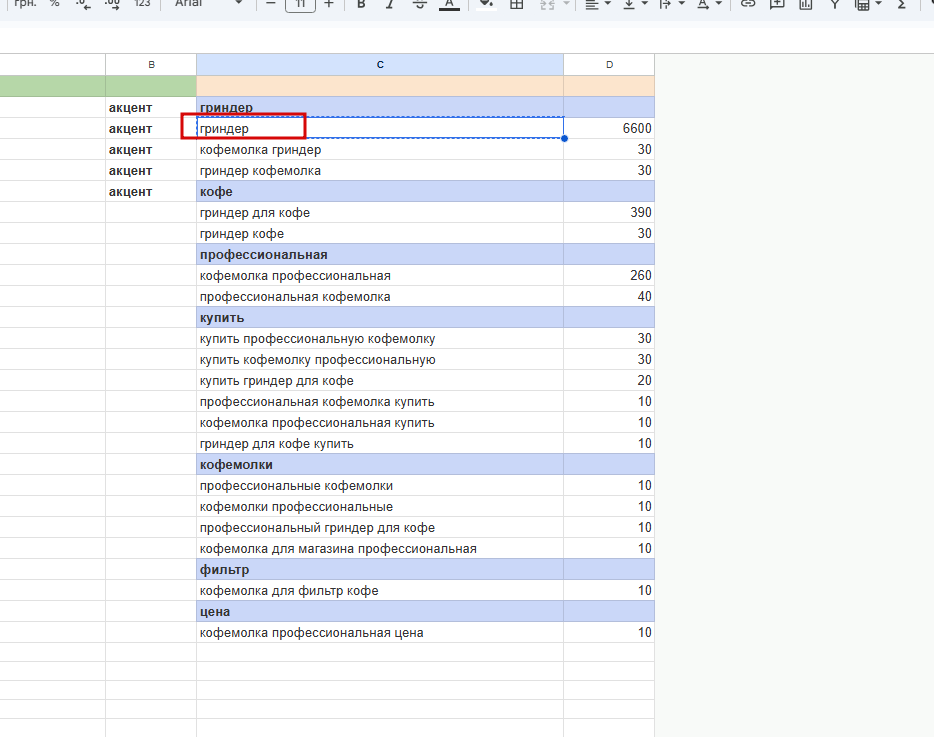Toggle italic formatting in toolbar

pos(390,4)
